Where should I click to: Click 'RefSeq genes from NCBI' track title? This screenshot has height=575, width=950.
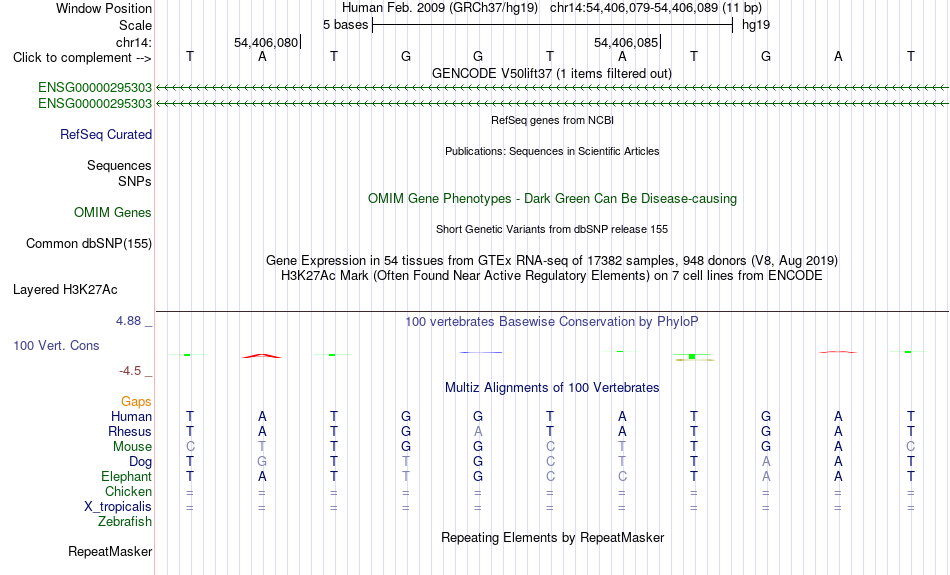coord(552,120)
